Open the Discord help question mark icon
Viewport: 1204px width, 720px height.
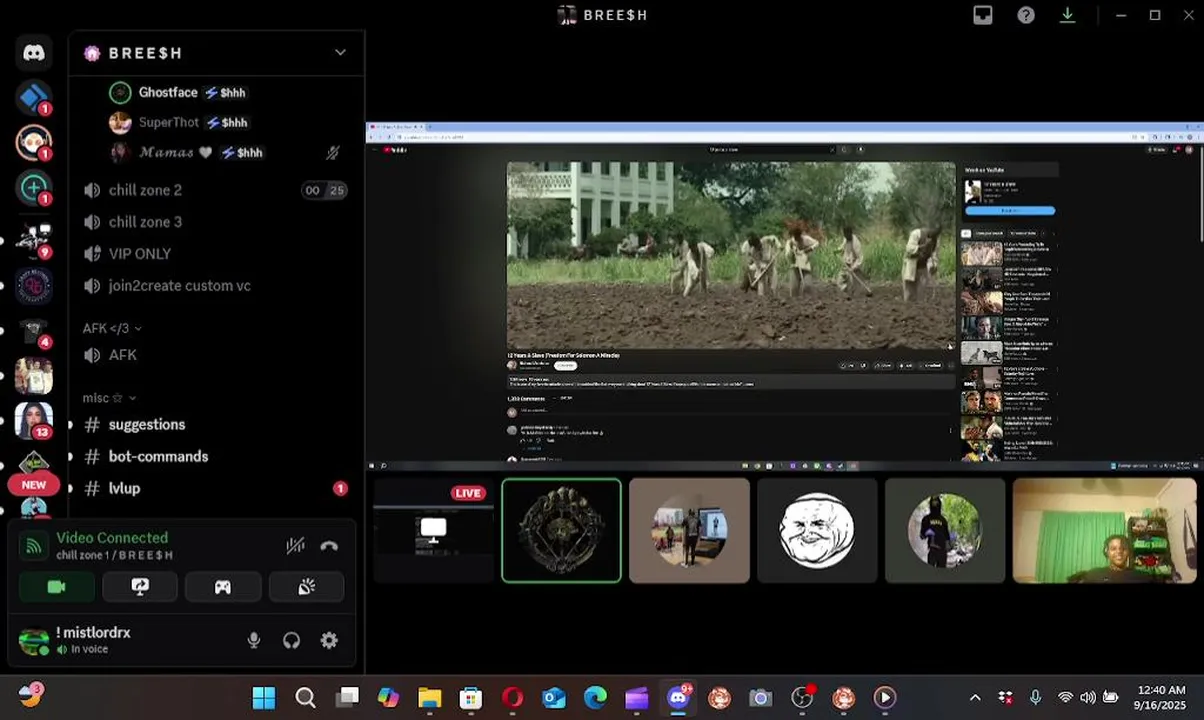click(1026, 15)
